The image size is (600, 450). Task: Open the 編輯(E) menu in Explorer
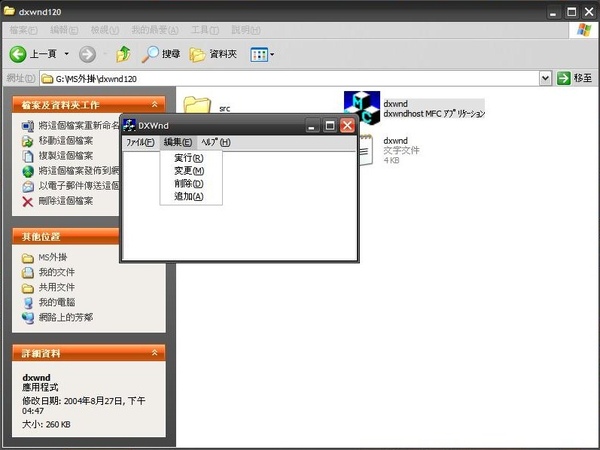64,30
